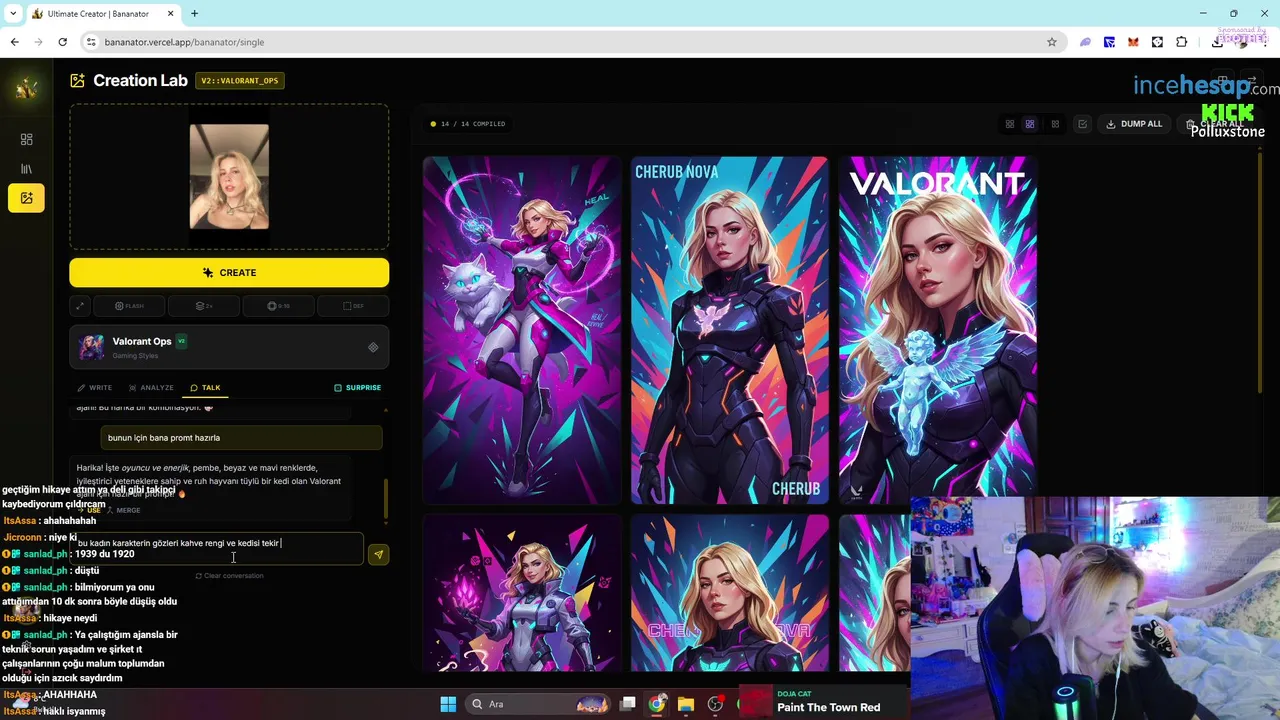The image size is (1280, 720).
Task: Open the DEF resolution option
Action: click(x=353, y=306)
